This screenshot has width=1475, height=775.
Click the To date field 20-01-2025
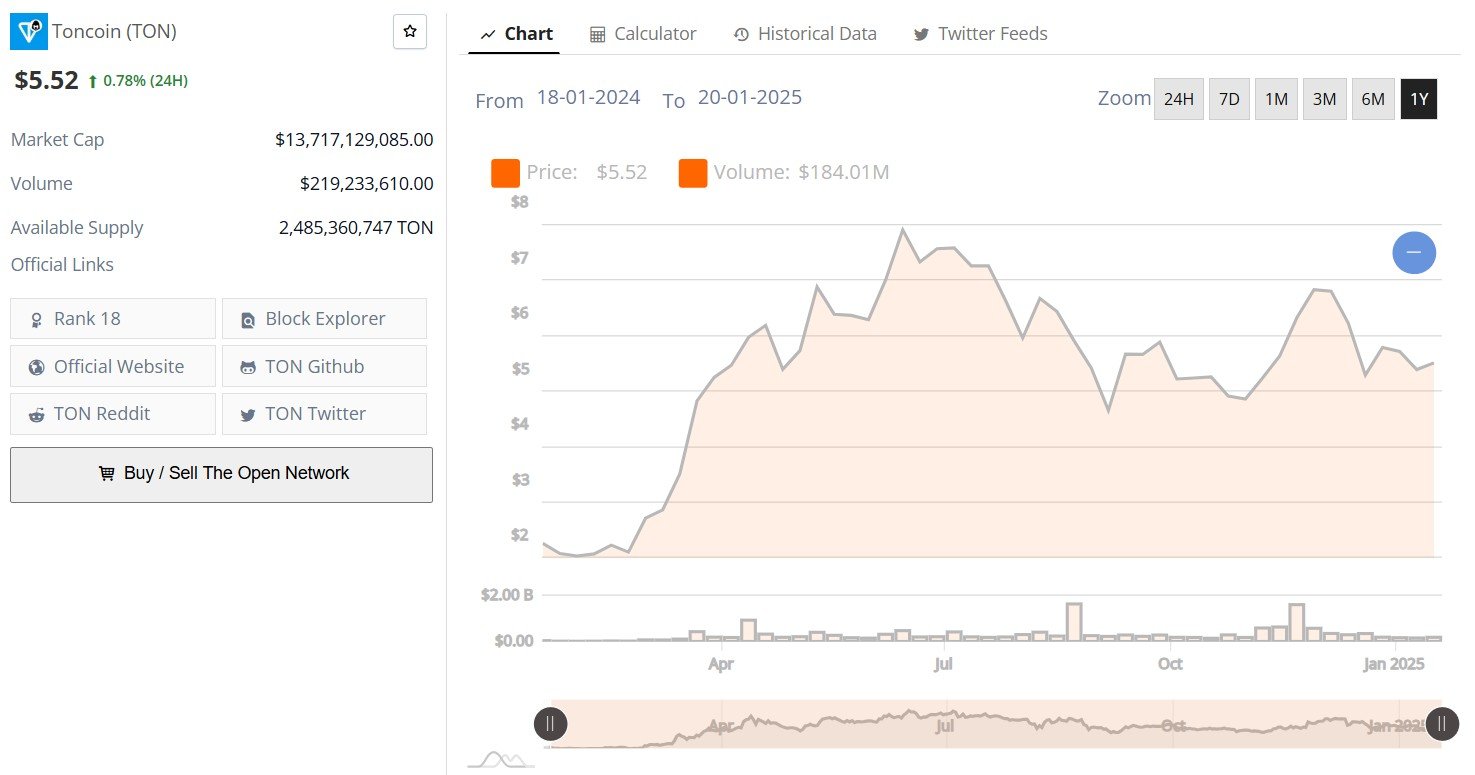pyautogui.click(x=750, y=98)
